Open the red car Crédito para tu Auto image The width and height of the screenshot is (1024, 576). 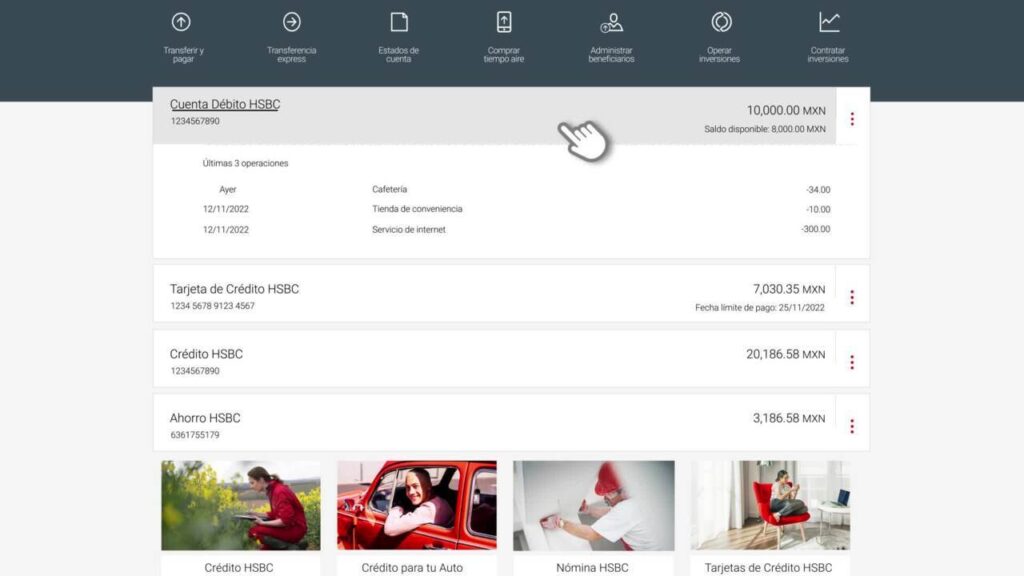417,505
